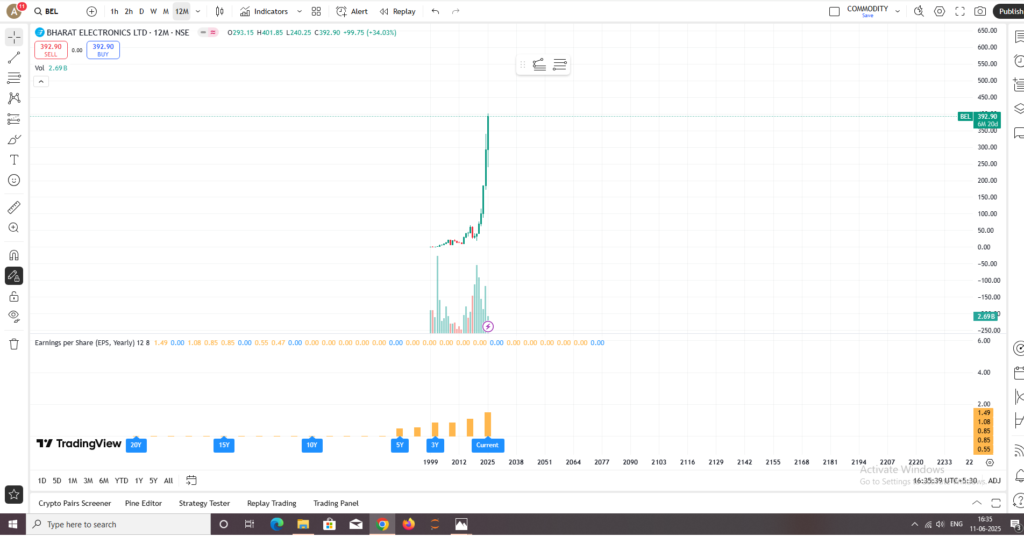Open the indicator templates dropdown arrow
1024x551 pixels.
pos(299,11)
